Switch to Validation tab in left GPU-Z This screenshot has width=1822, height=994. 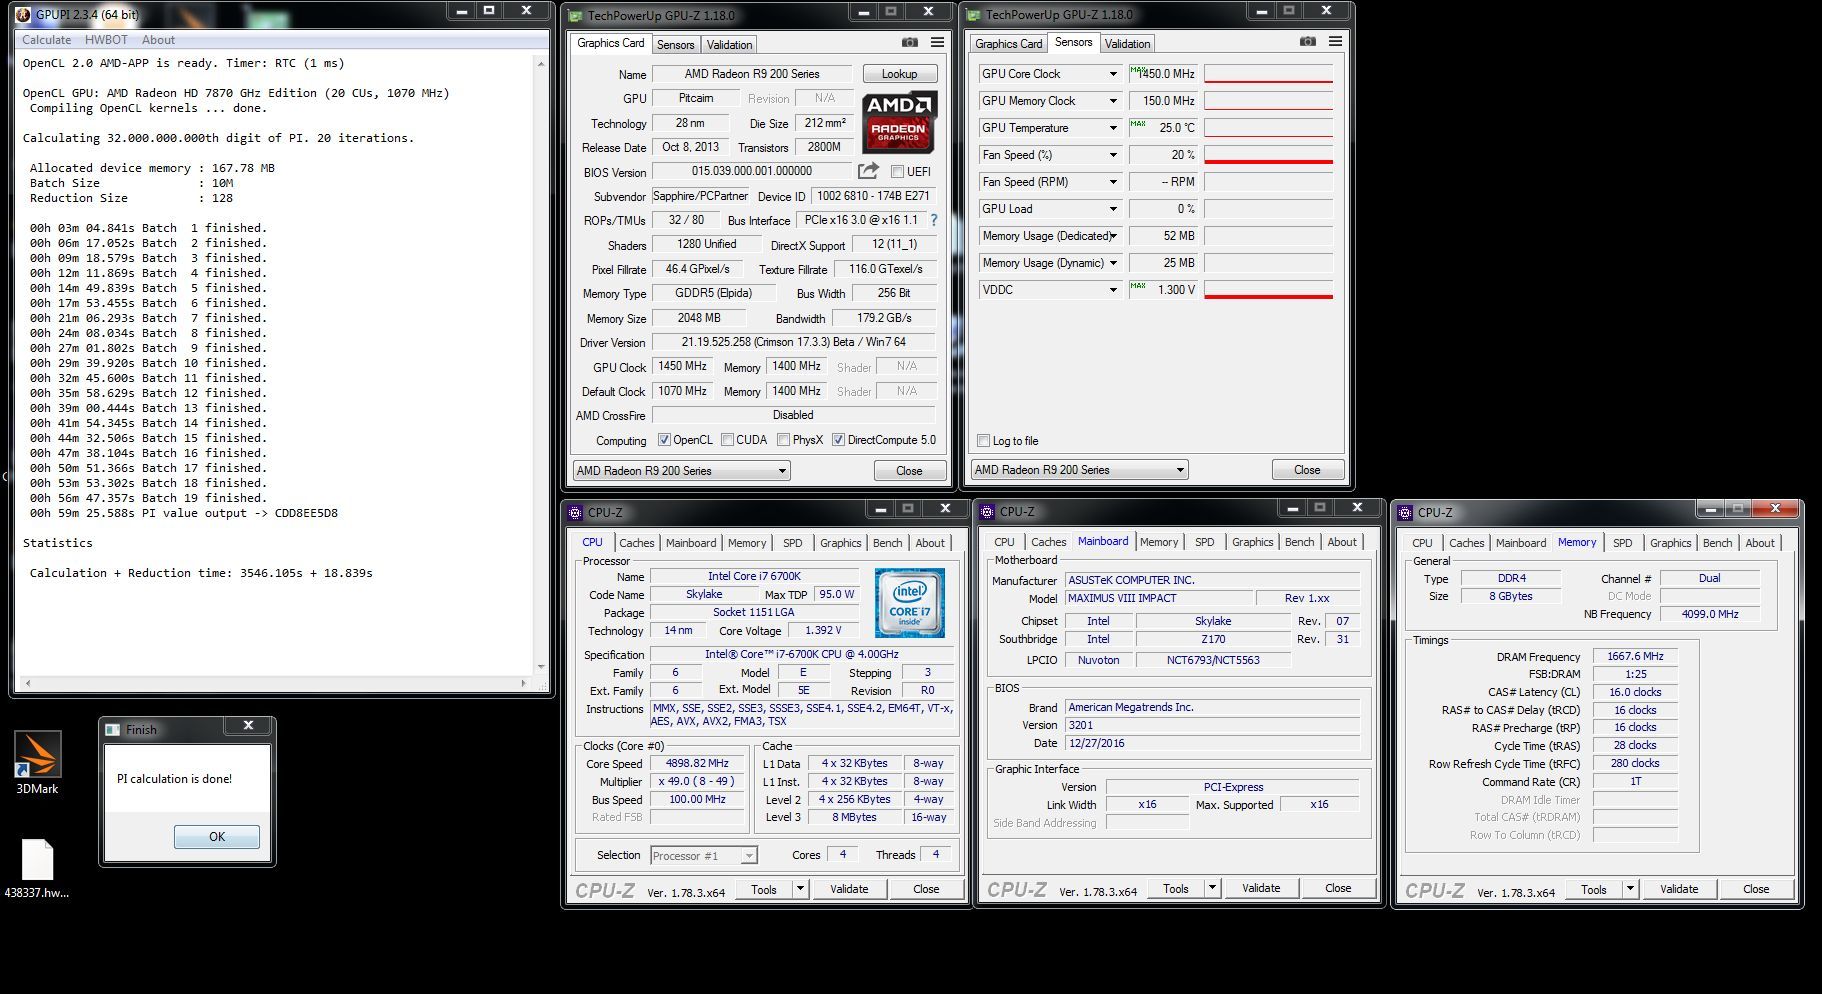click(x=729, y=45)
